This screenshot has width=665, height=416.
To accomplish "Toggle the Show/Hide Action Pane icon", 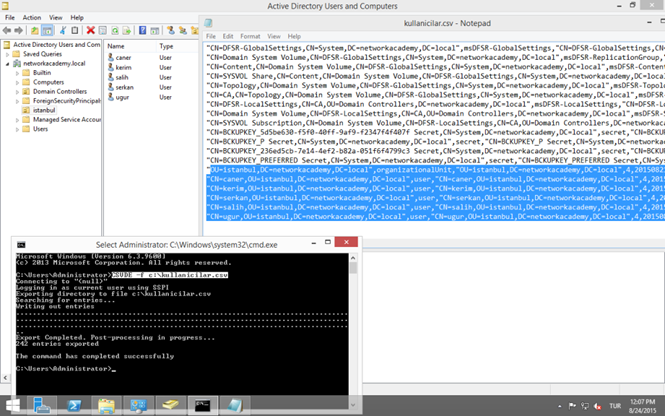I will coord(155,31).
